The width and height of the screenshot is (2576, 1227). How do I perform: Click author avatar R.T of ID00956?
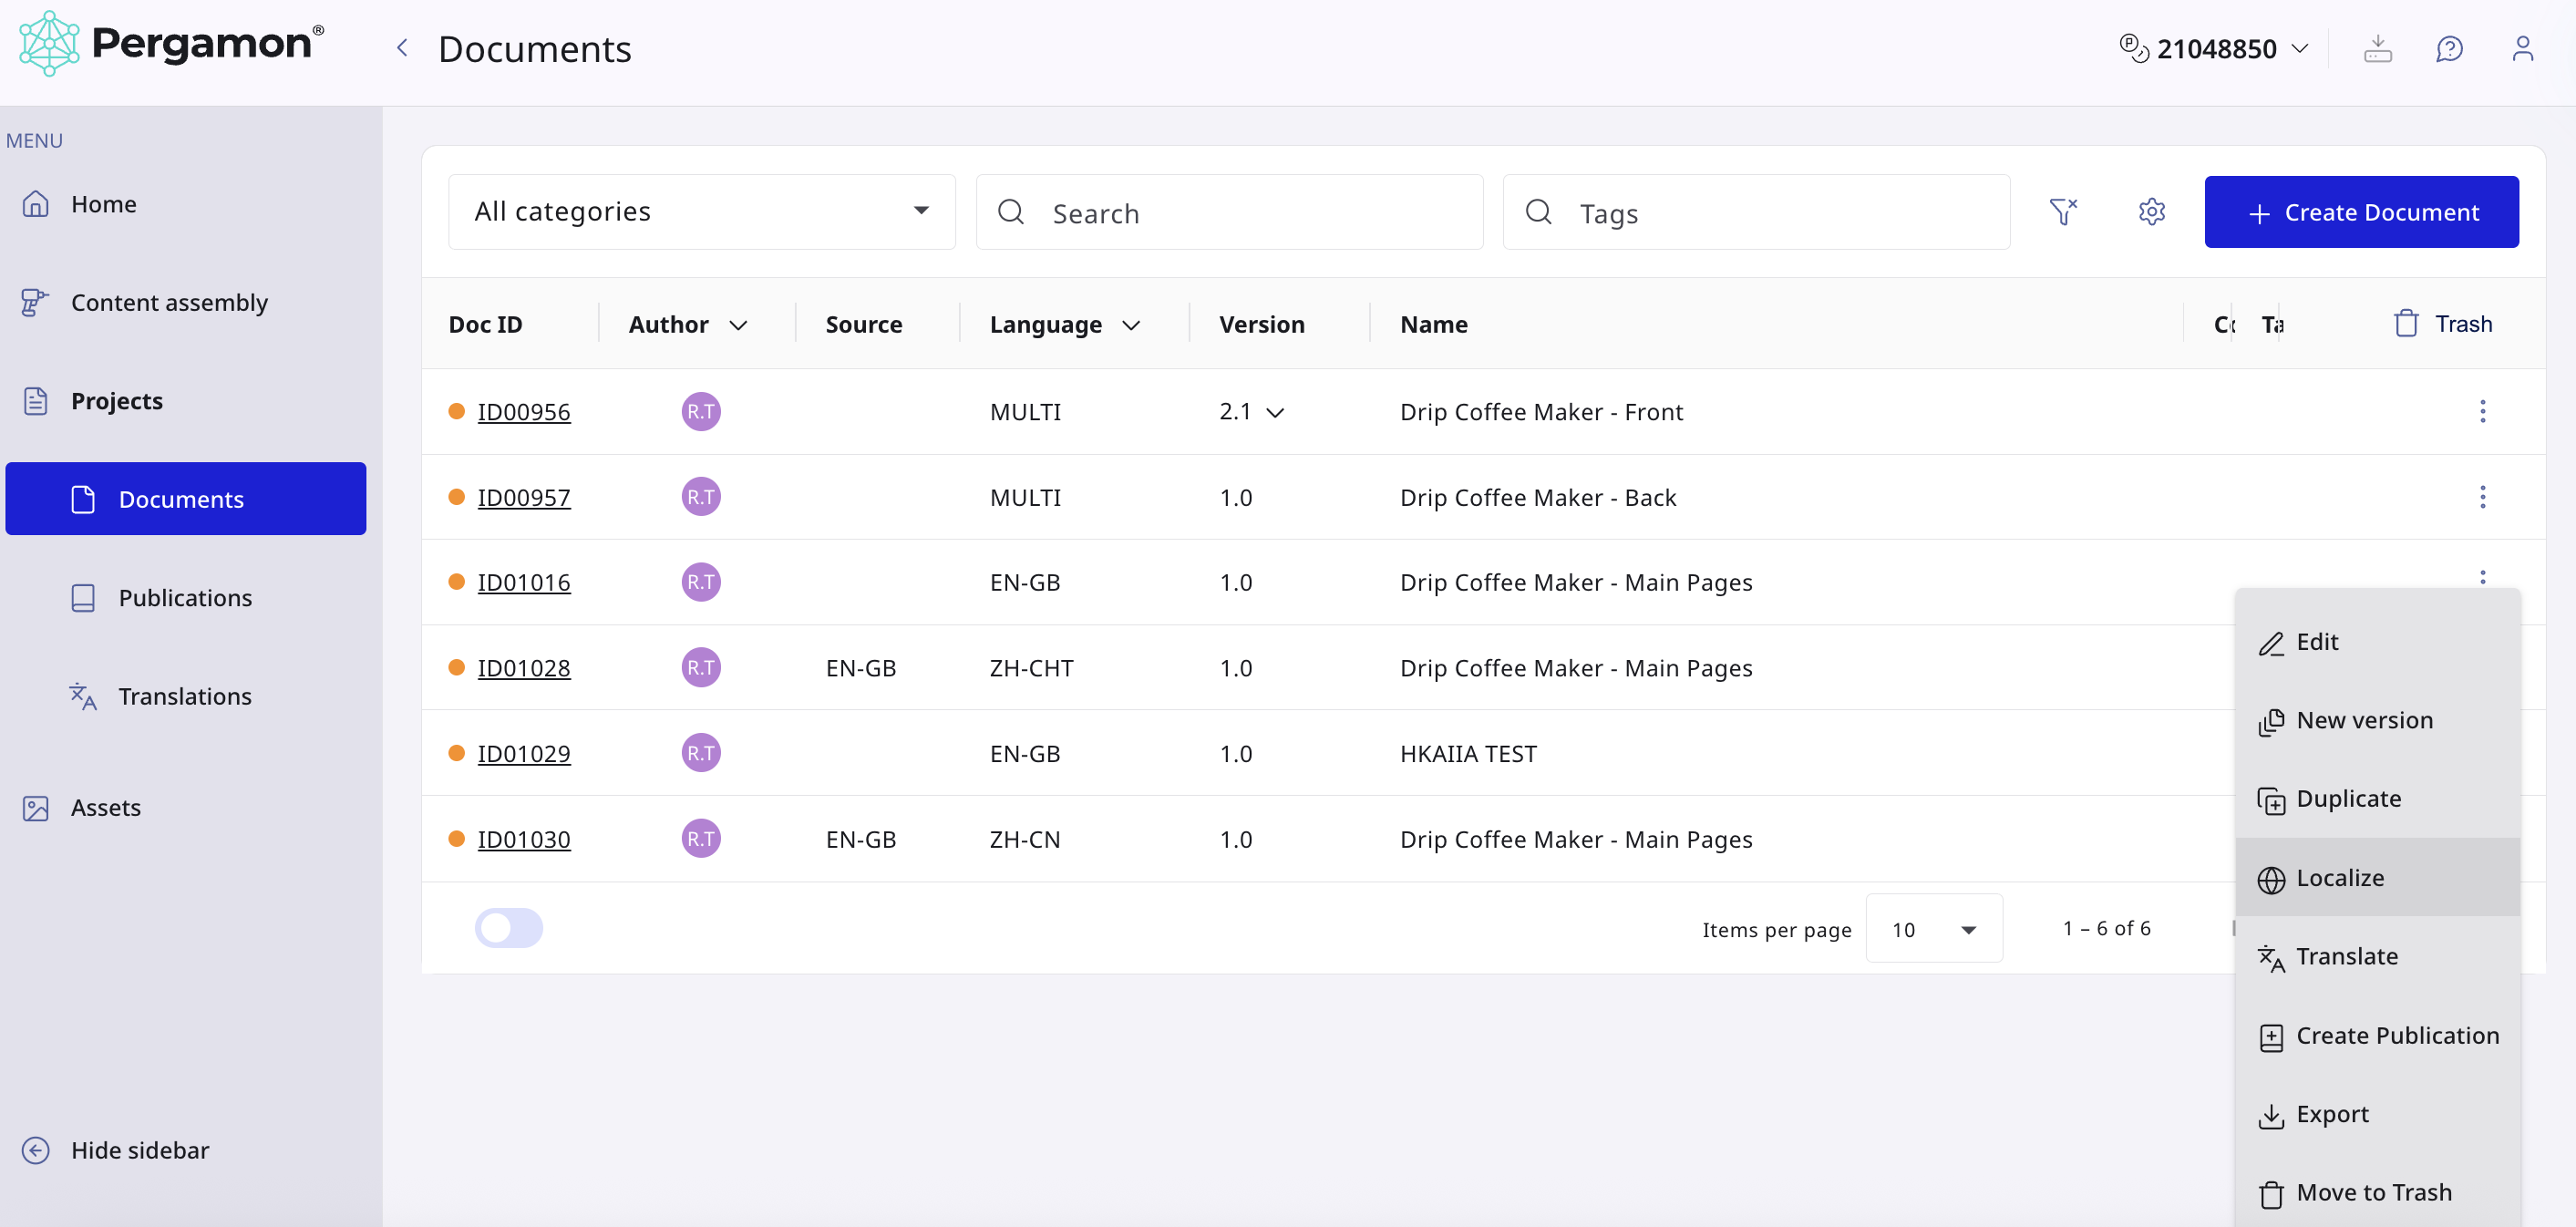click(x=701, y=411)
